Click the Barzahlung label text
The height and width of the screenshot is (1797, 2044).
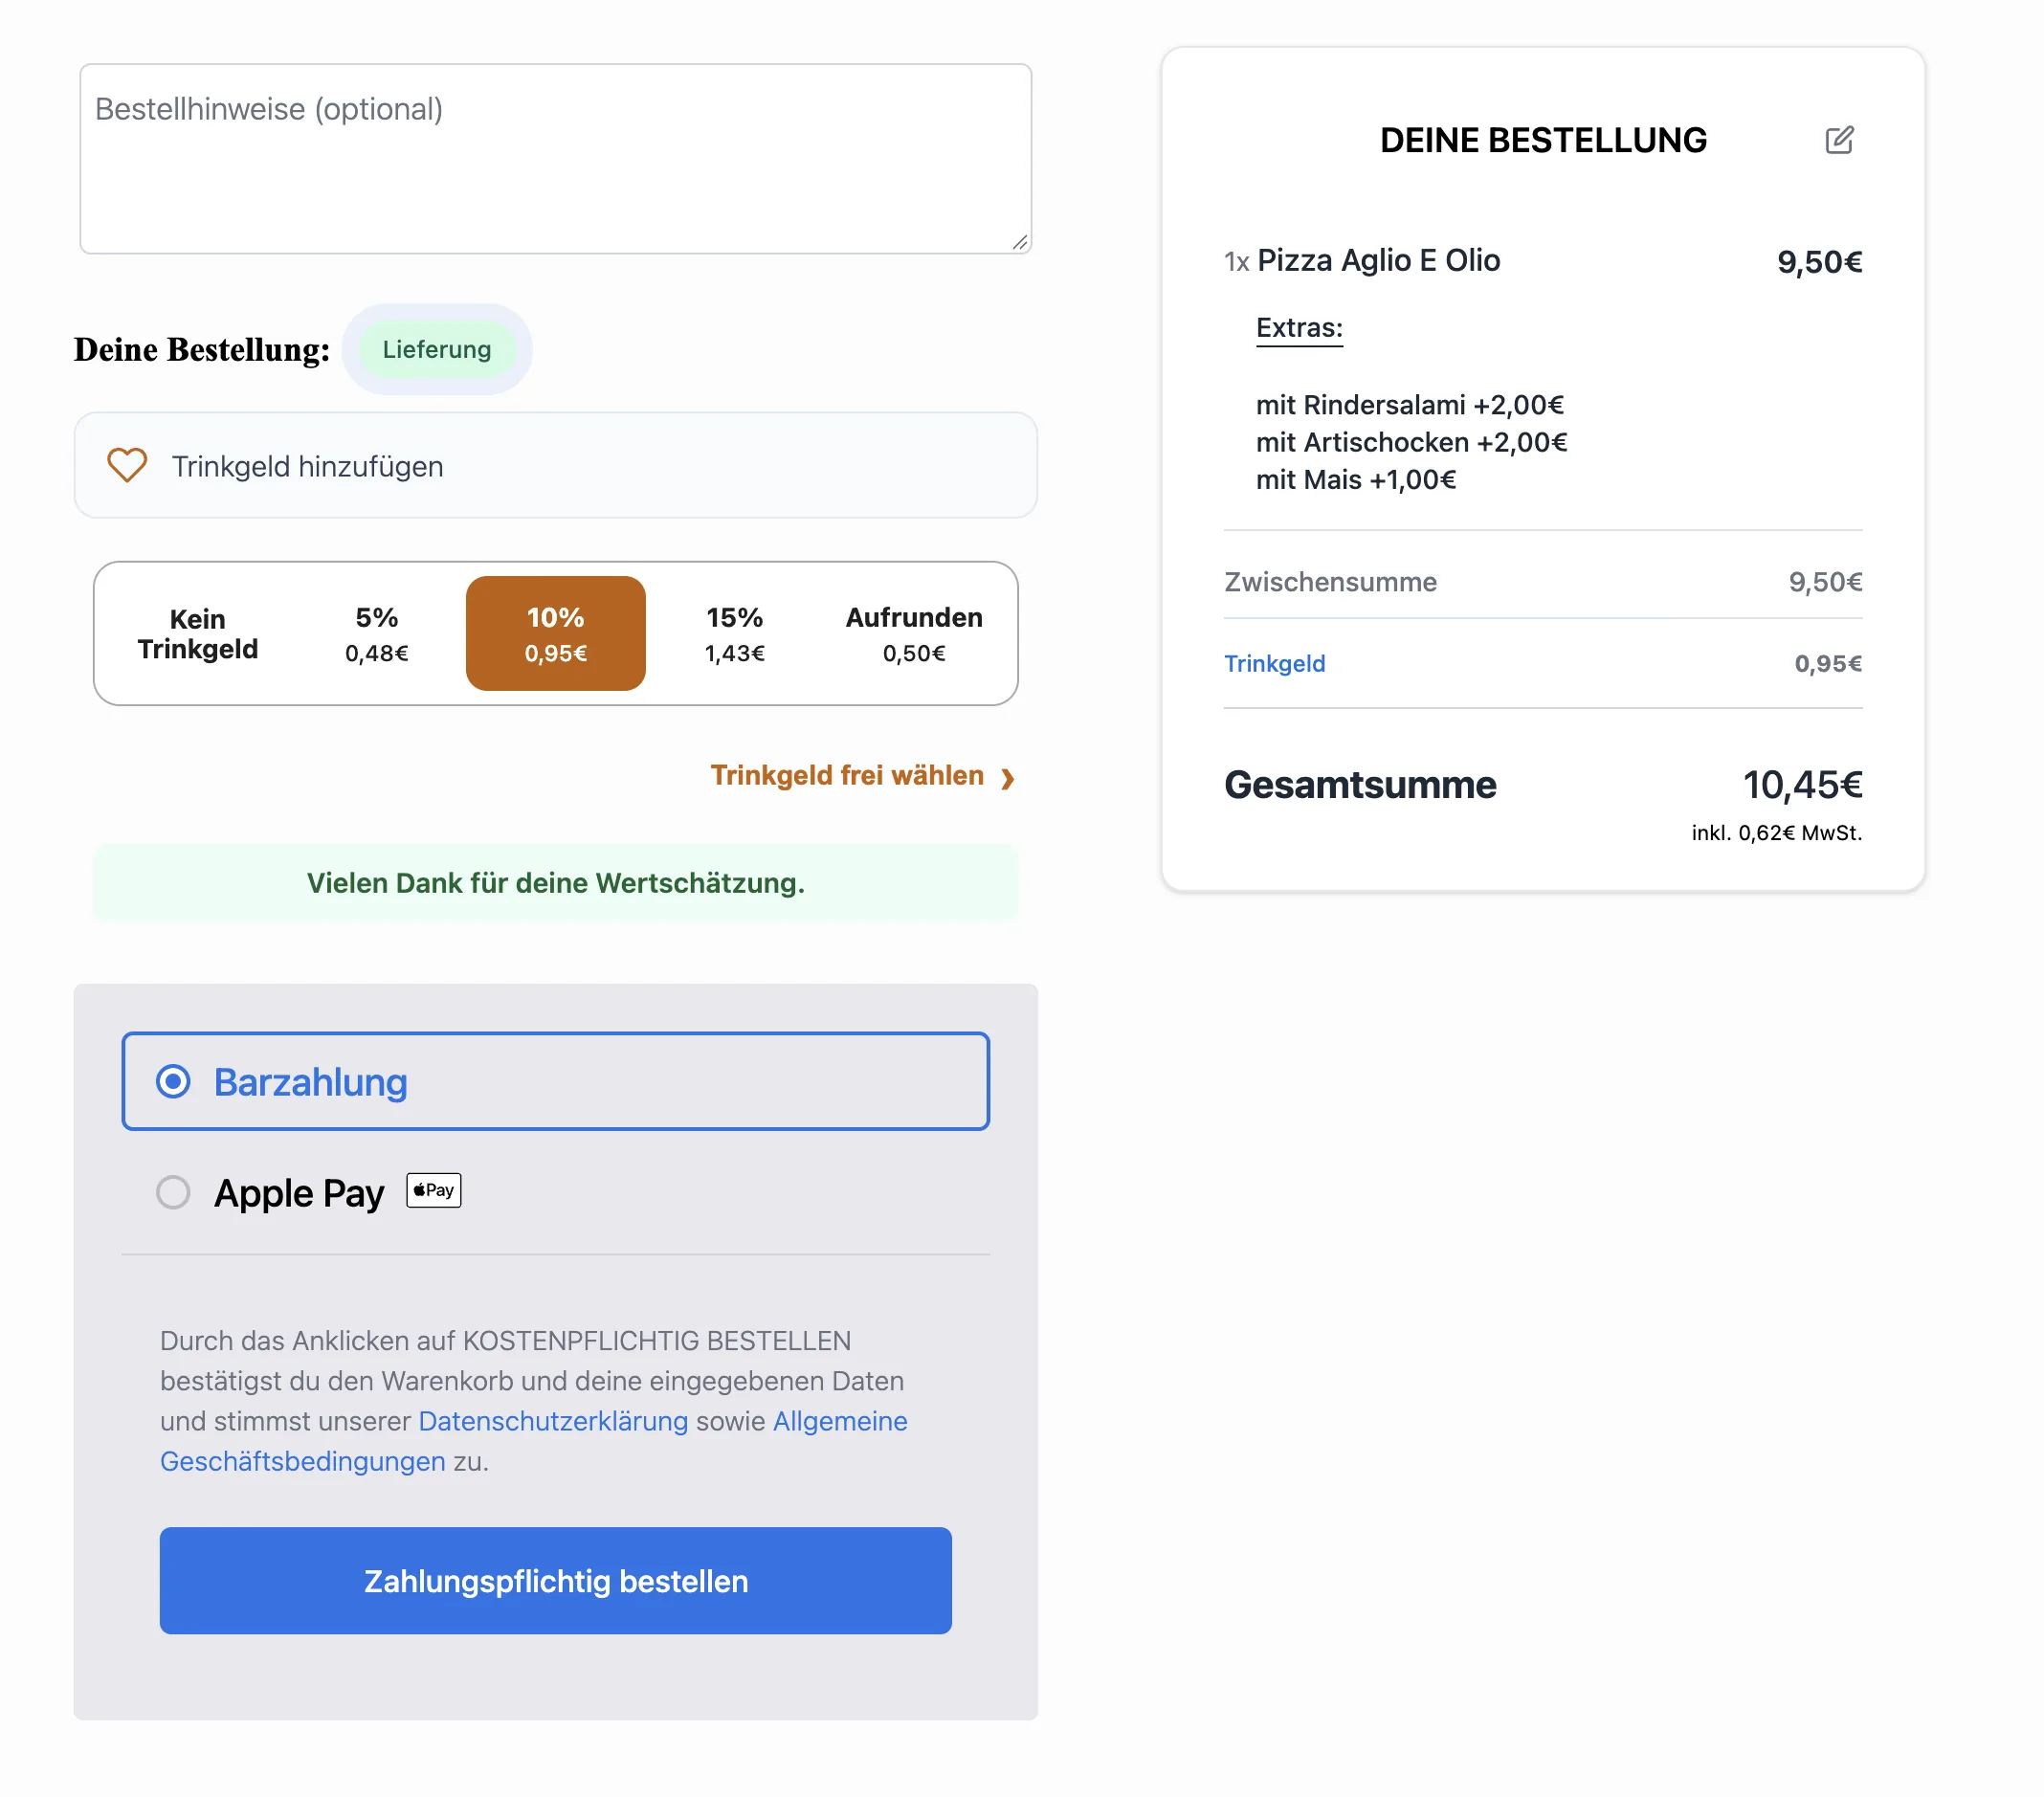pyautogui.click(x=310, y=1082)
